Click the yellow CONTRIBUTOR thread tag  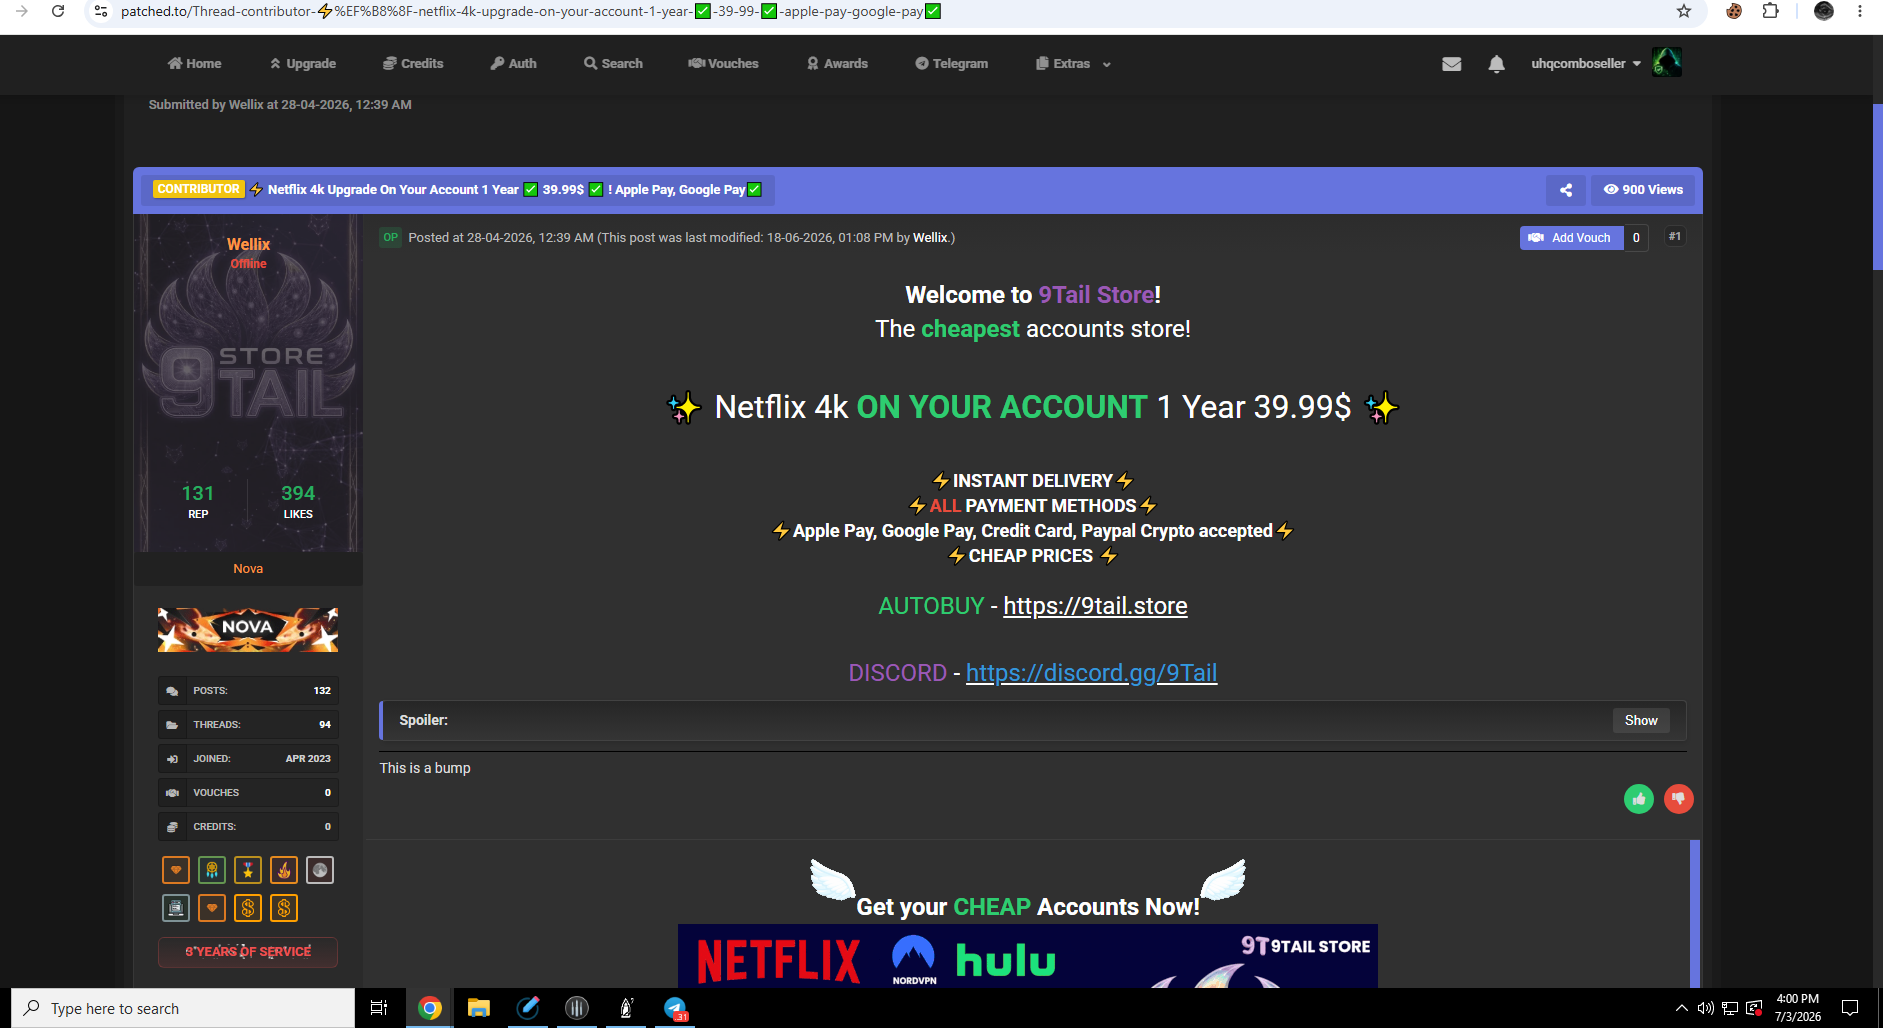tap(199, 189)
